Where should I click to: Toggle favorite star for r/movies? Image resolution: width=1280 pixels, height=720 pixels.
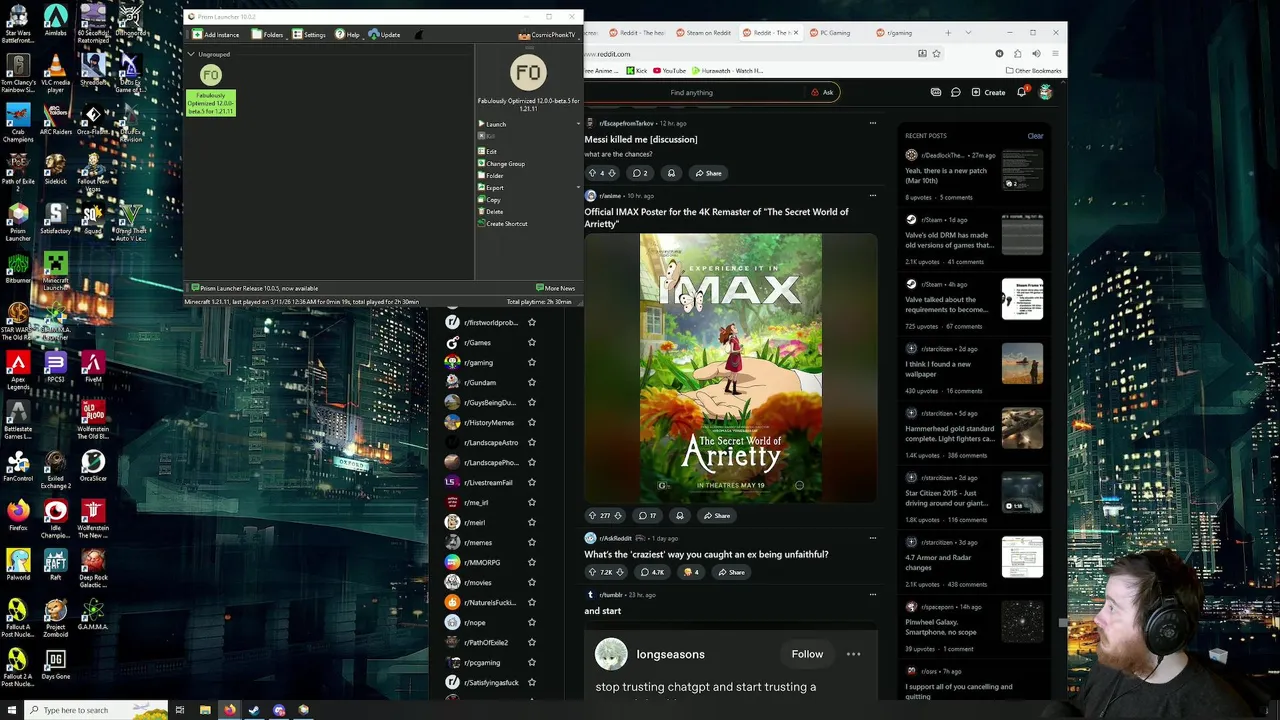(x=532, y=582)
